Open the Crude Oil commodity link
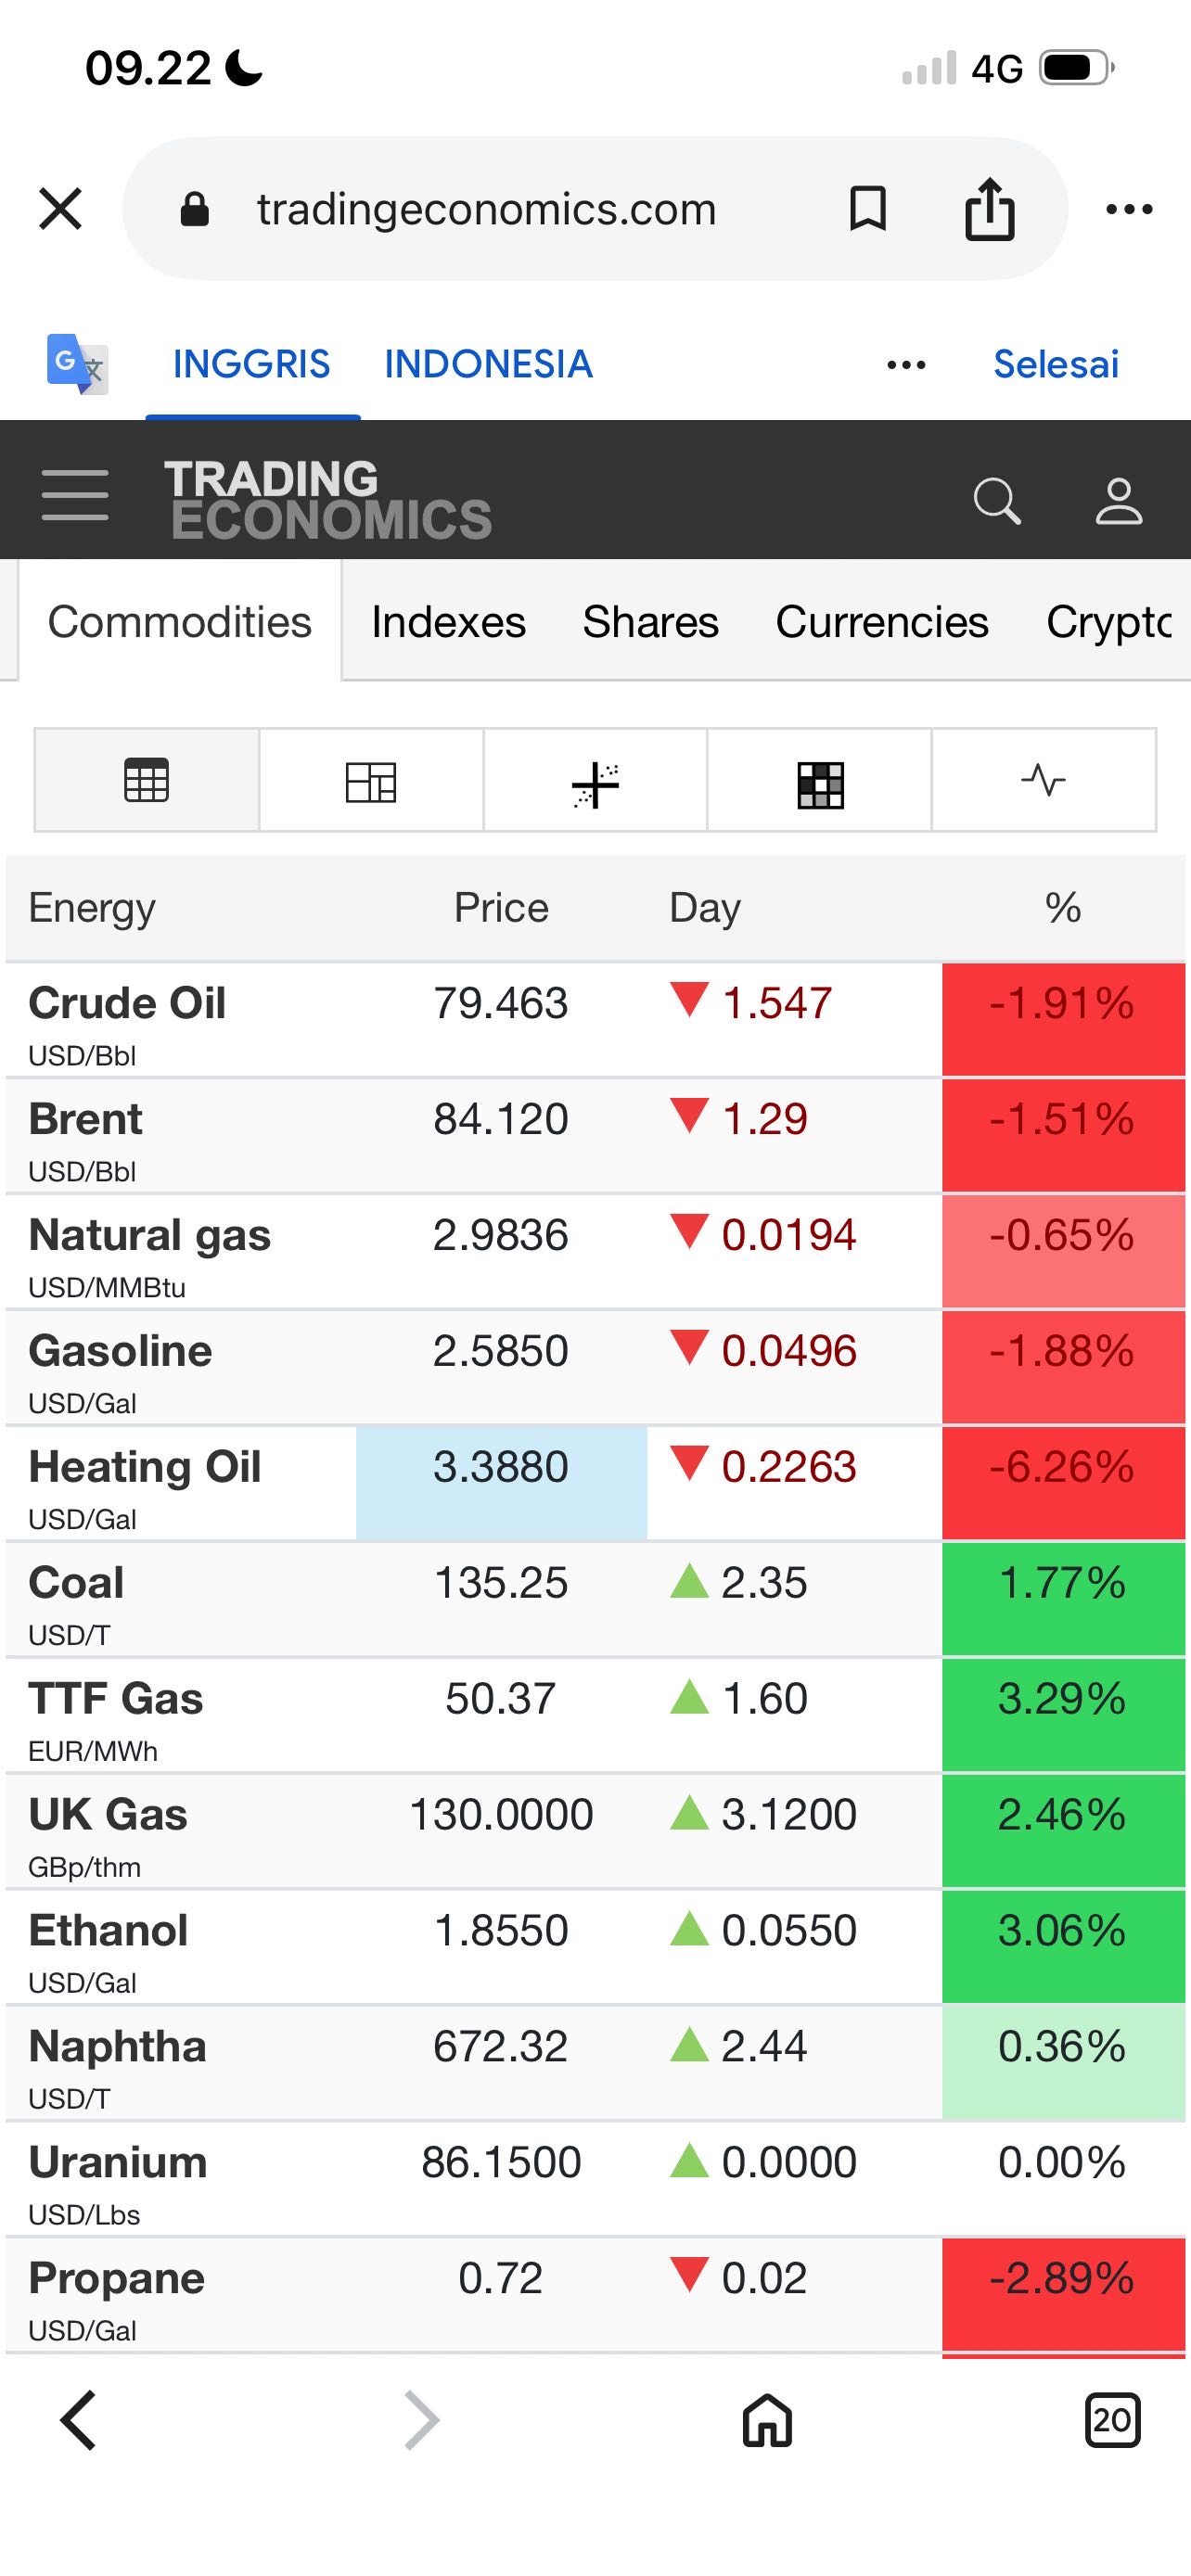The width and height of the screenshot is (1191, 2576). (x=127, y=1003)
